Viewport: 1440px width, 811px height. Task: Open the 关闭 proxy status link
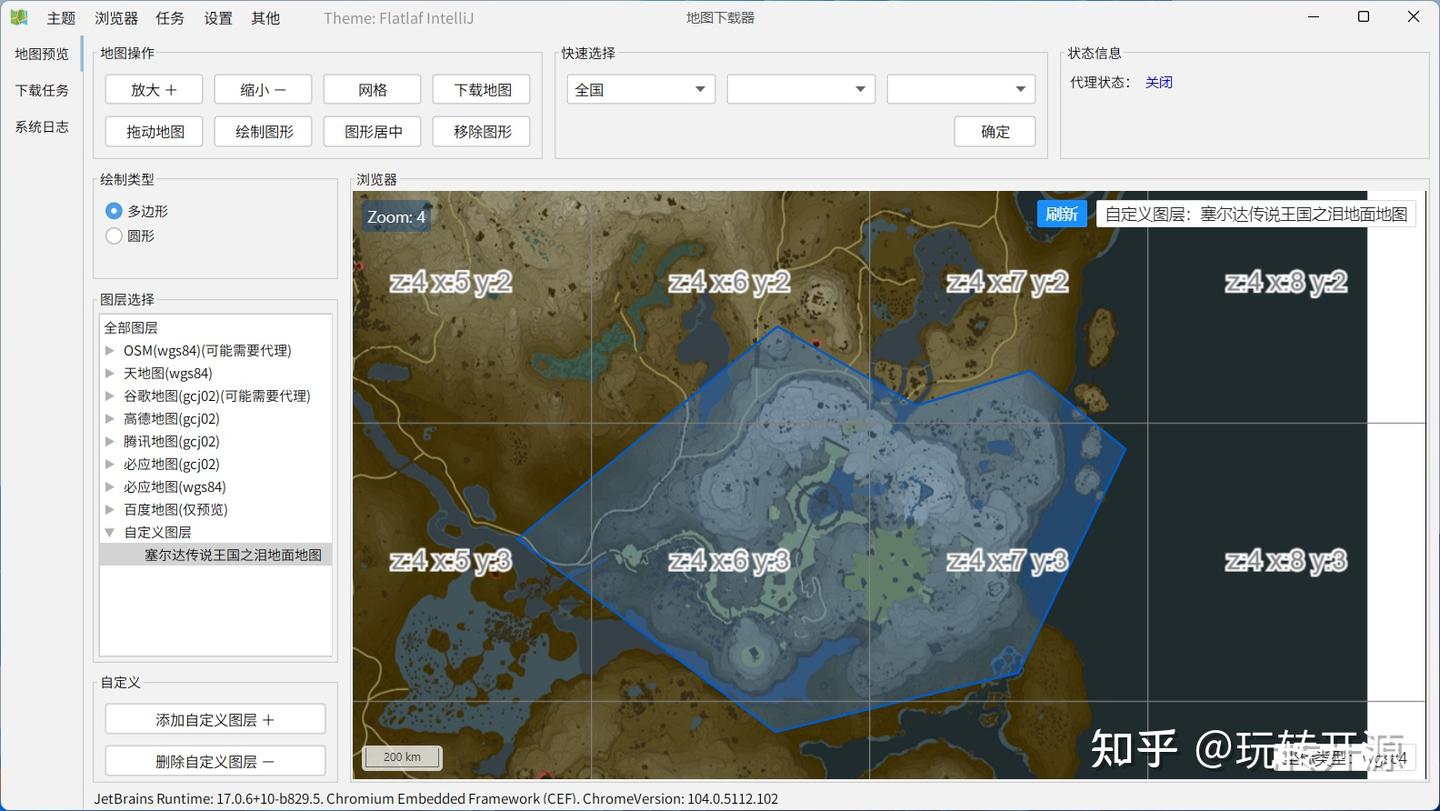pos(1159,82)
